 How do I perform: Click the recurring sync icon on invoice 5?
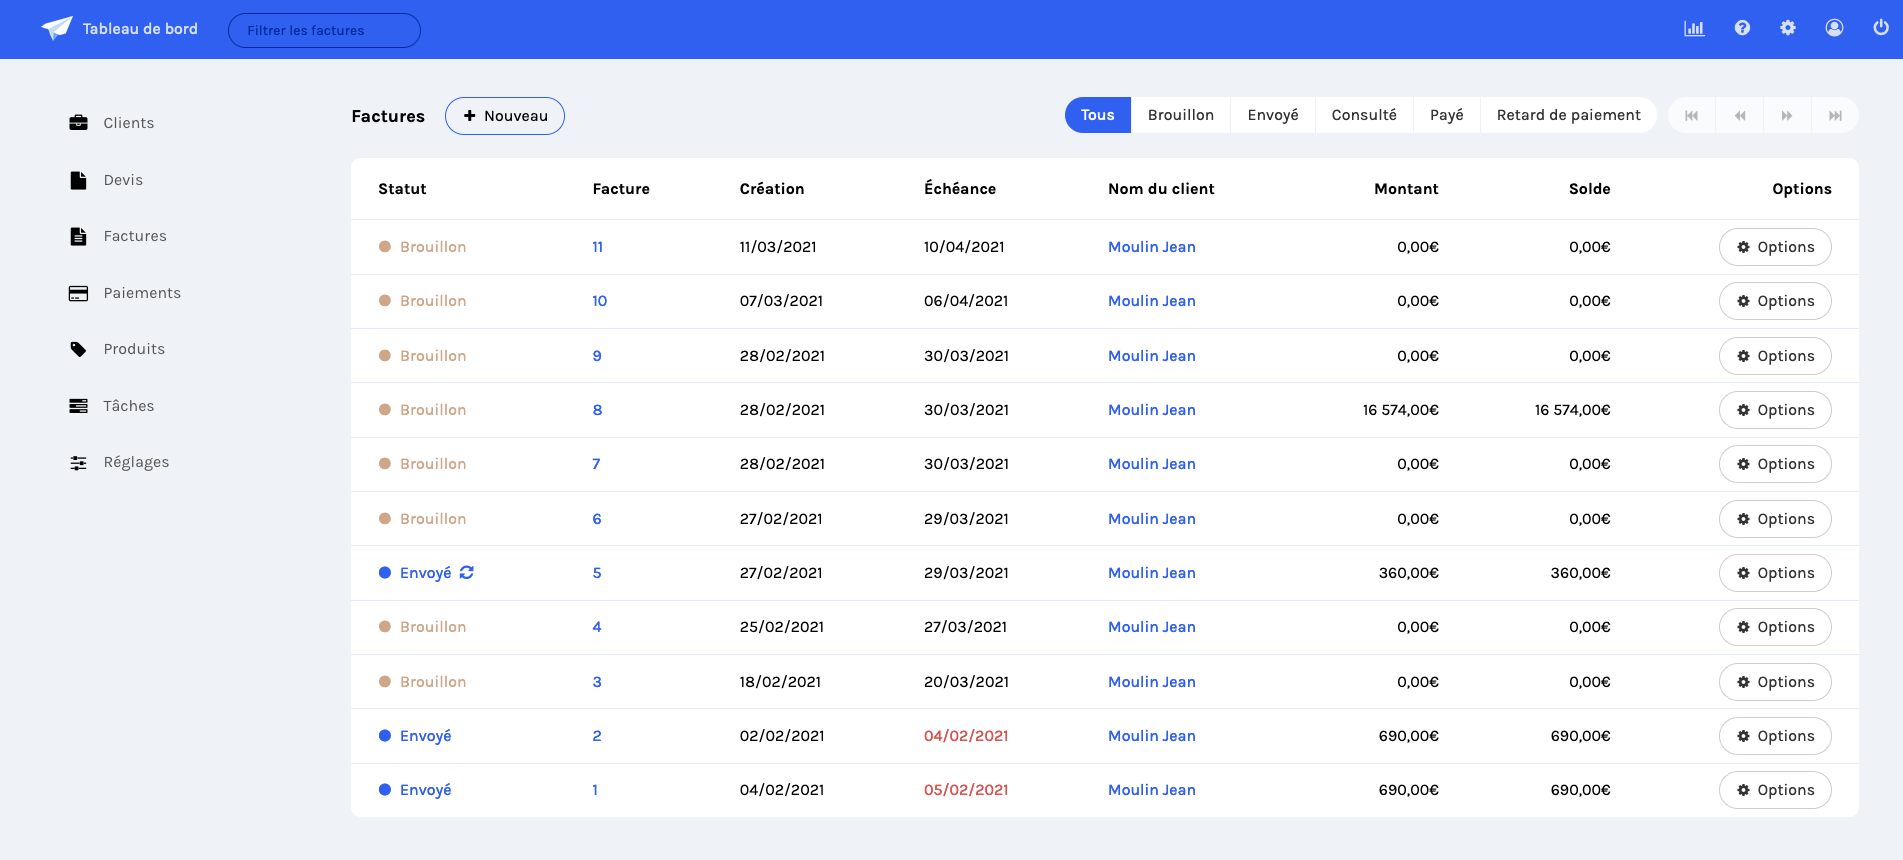[x=467, y=573]
